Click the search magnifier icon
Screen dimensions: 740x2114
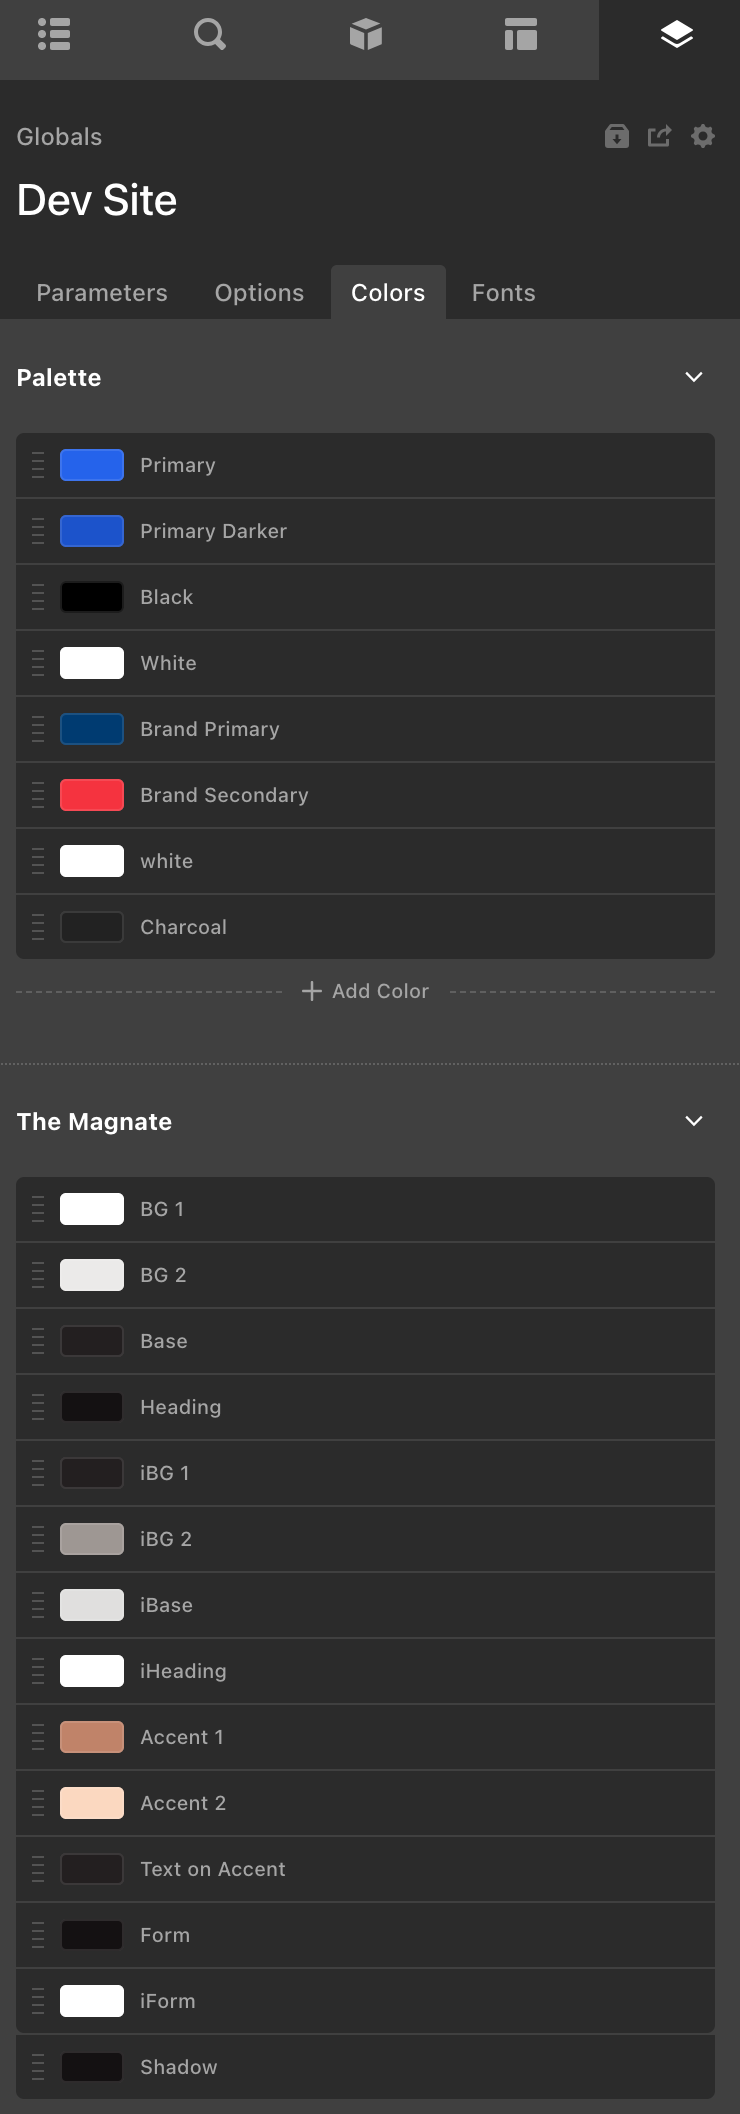coord(209,35)
